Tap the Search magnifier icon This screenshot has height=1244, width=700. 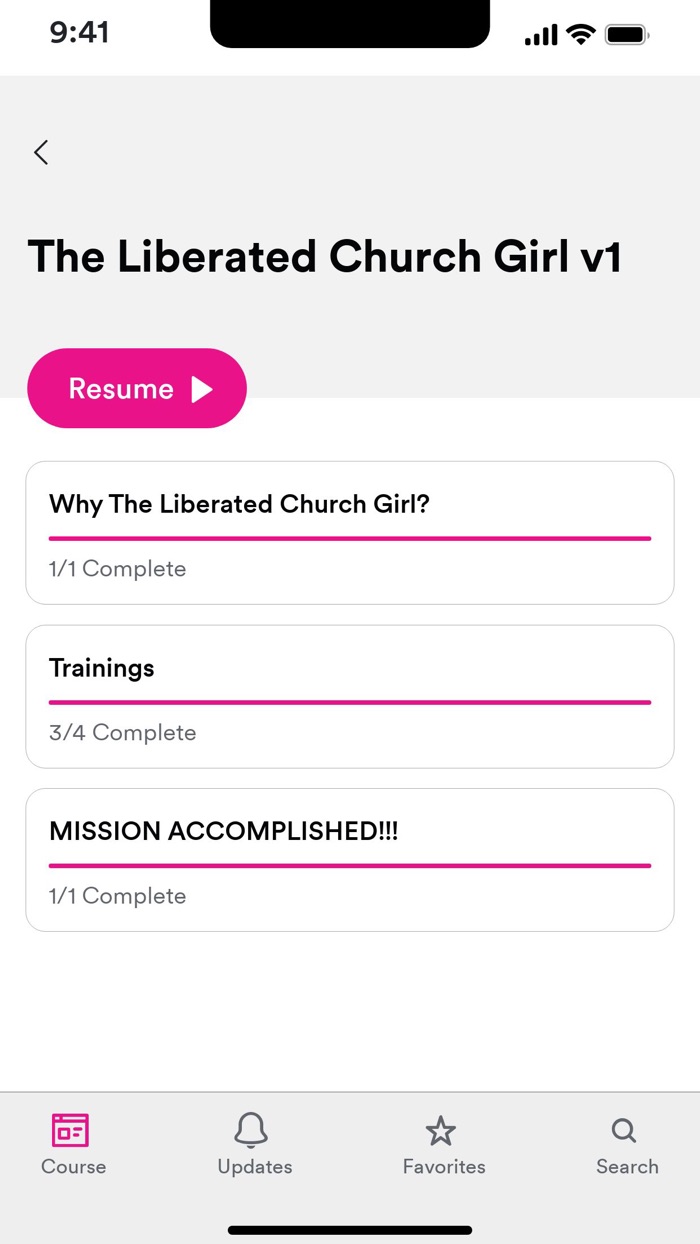point(624,1130)
